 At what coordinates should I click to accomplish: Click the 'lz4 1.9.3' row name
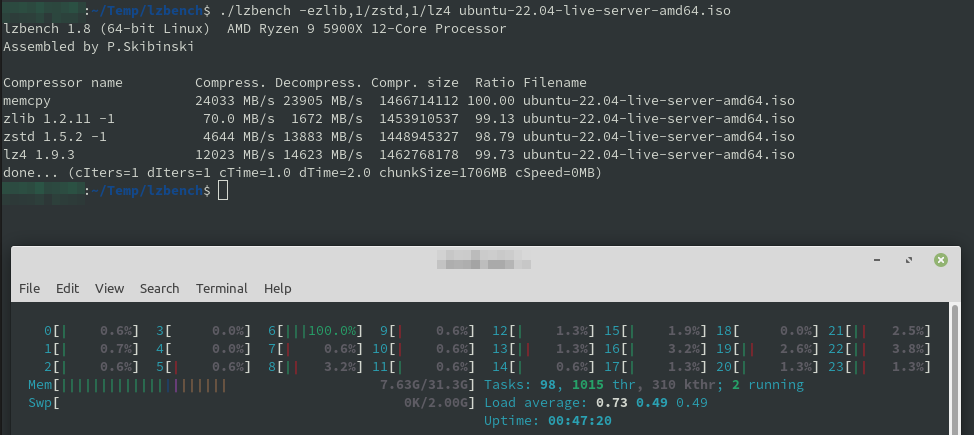pyautogui.click(x=39, y=154)
